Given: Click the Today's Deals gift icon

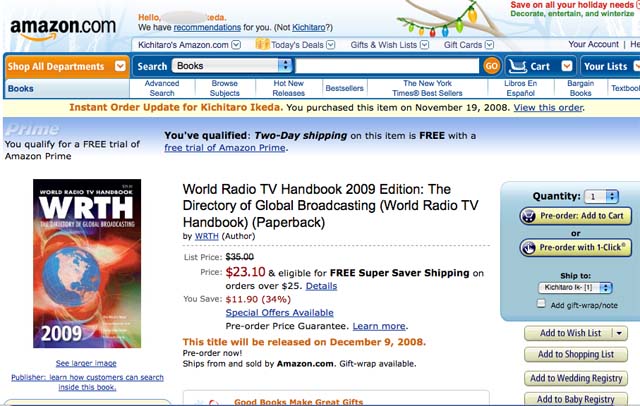Looking at the screenshot, I should click(x=262, y=44).
